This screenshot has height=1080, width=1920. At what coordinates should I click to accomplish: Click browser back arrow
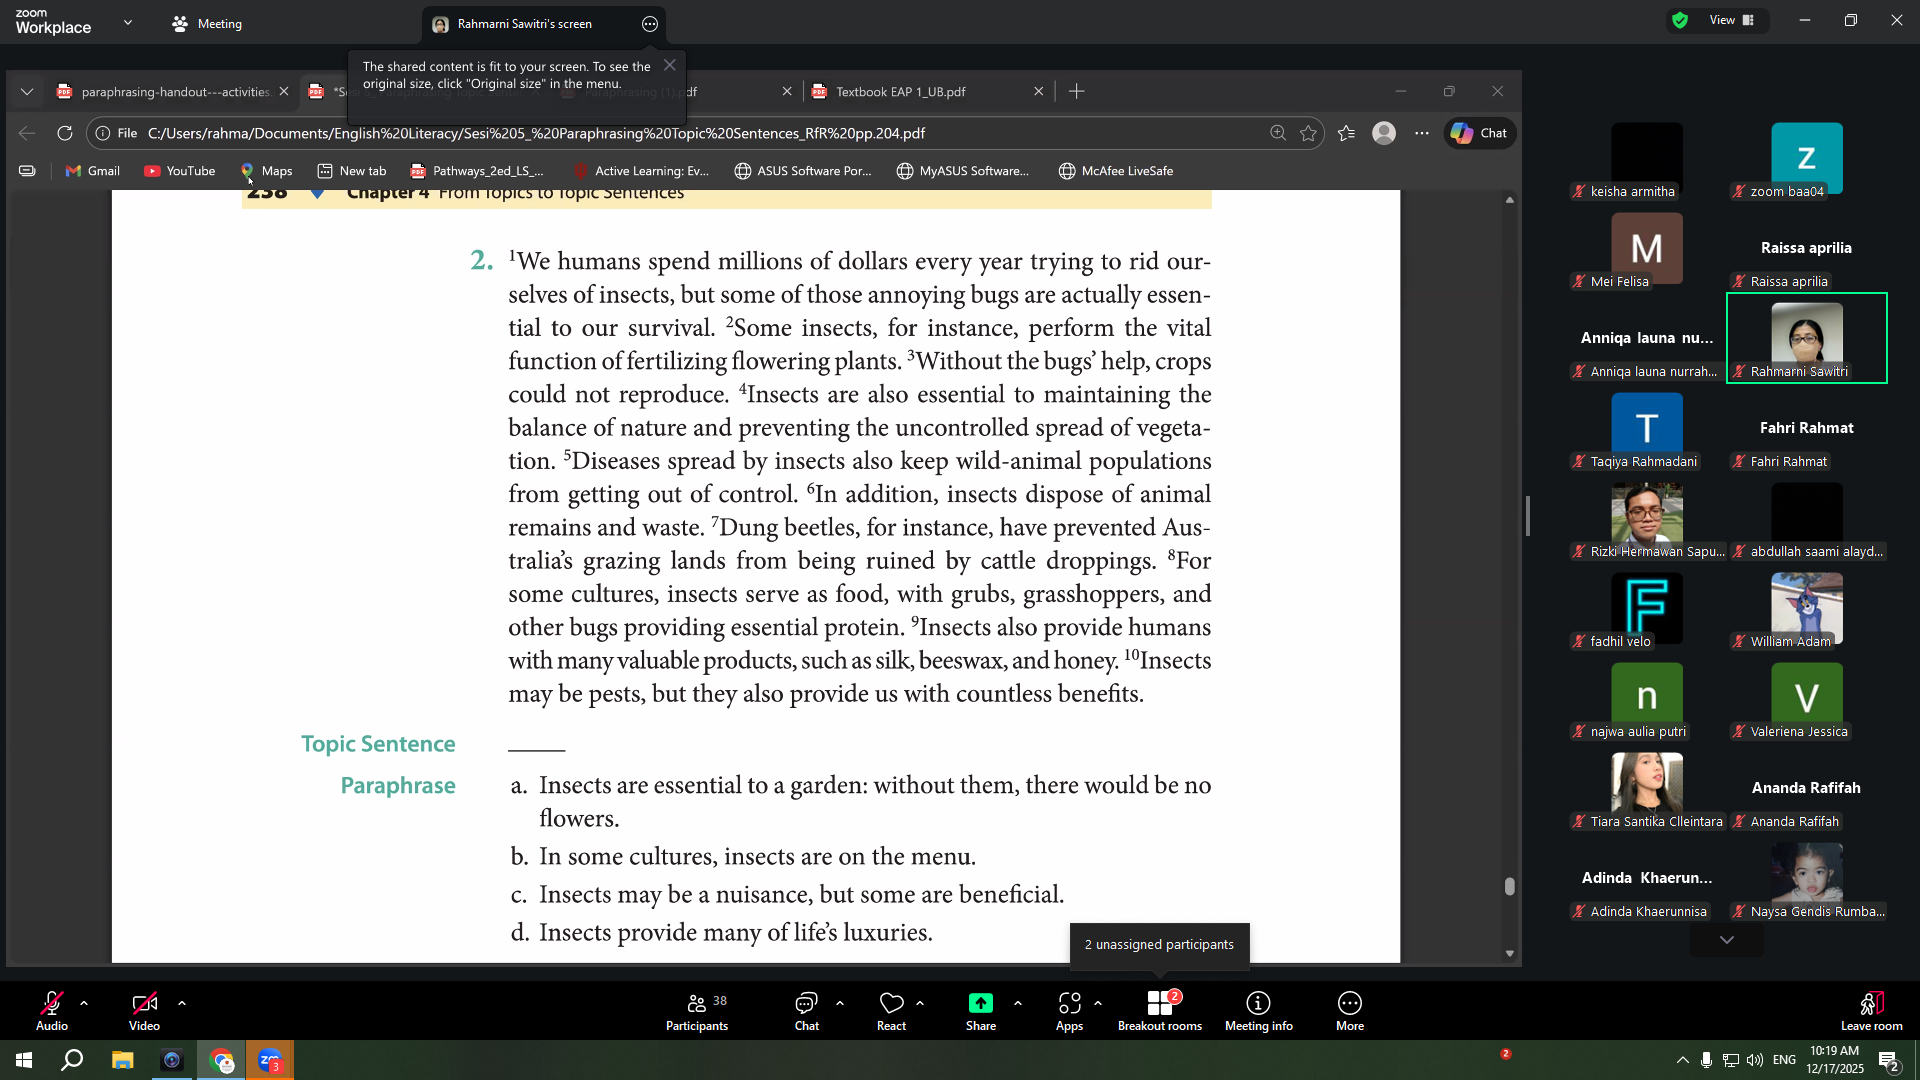pyautogui.click(x=27, y=133)
